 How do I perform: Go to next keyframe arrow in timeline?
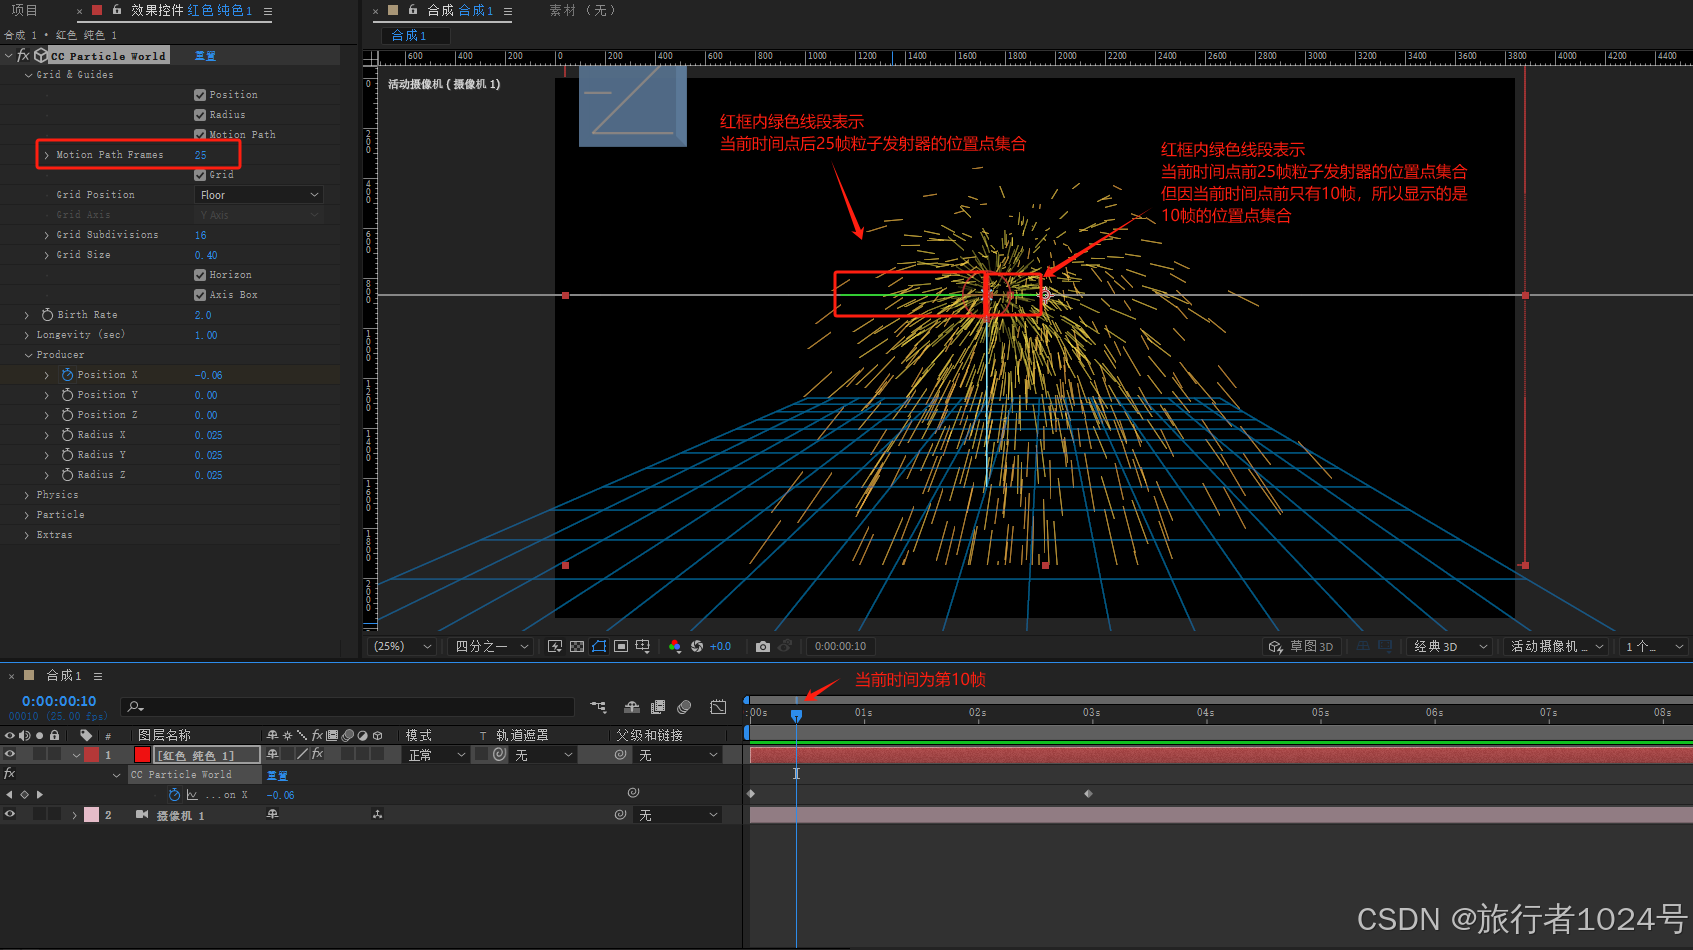point(40,795)
